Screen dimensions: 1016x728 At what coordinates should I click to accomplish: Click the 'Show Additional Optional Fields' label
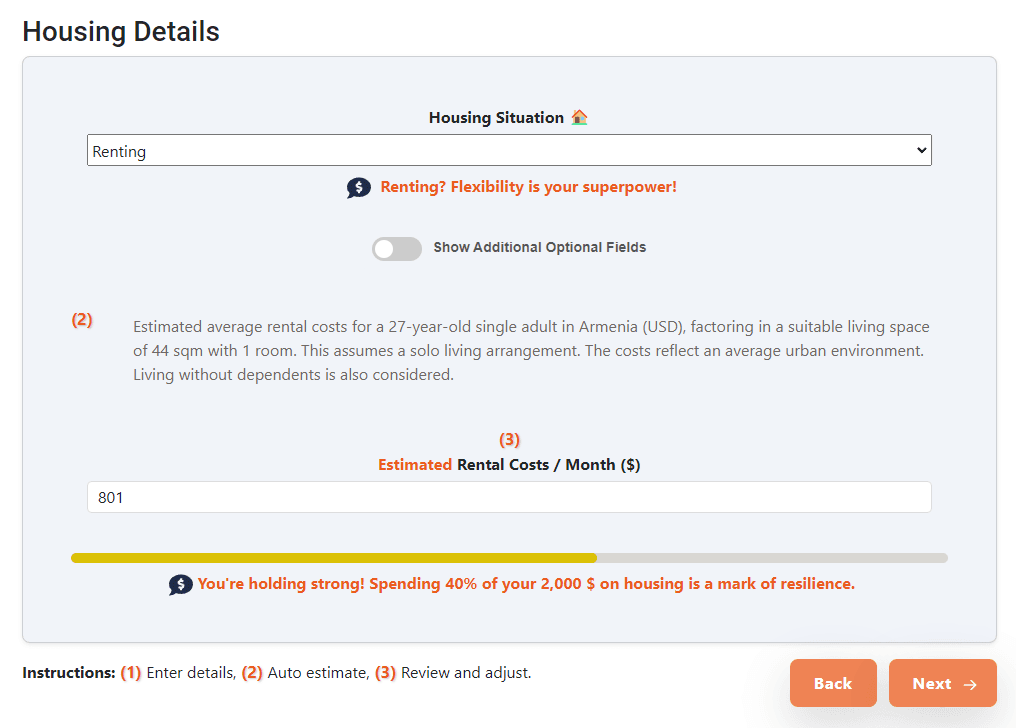pos(539,247)
